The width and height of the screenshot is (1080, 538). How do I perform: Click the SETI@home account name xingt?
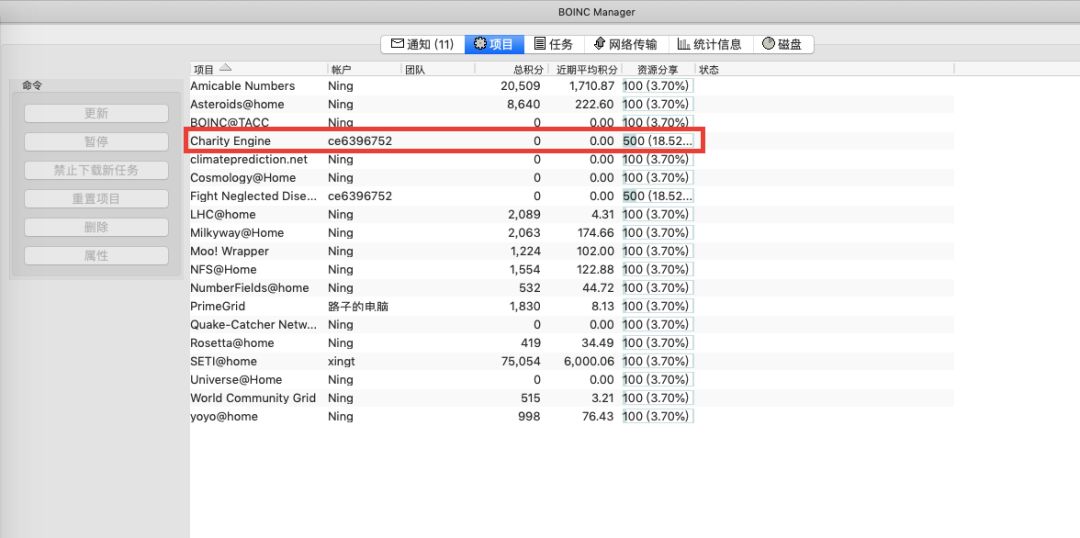pyautogui.click(x=342, y=362)
